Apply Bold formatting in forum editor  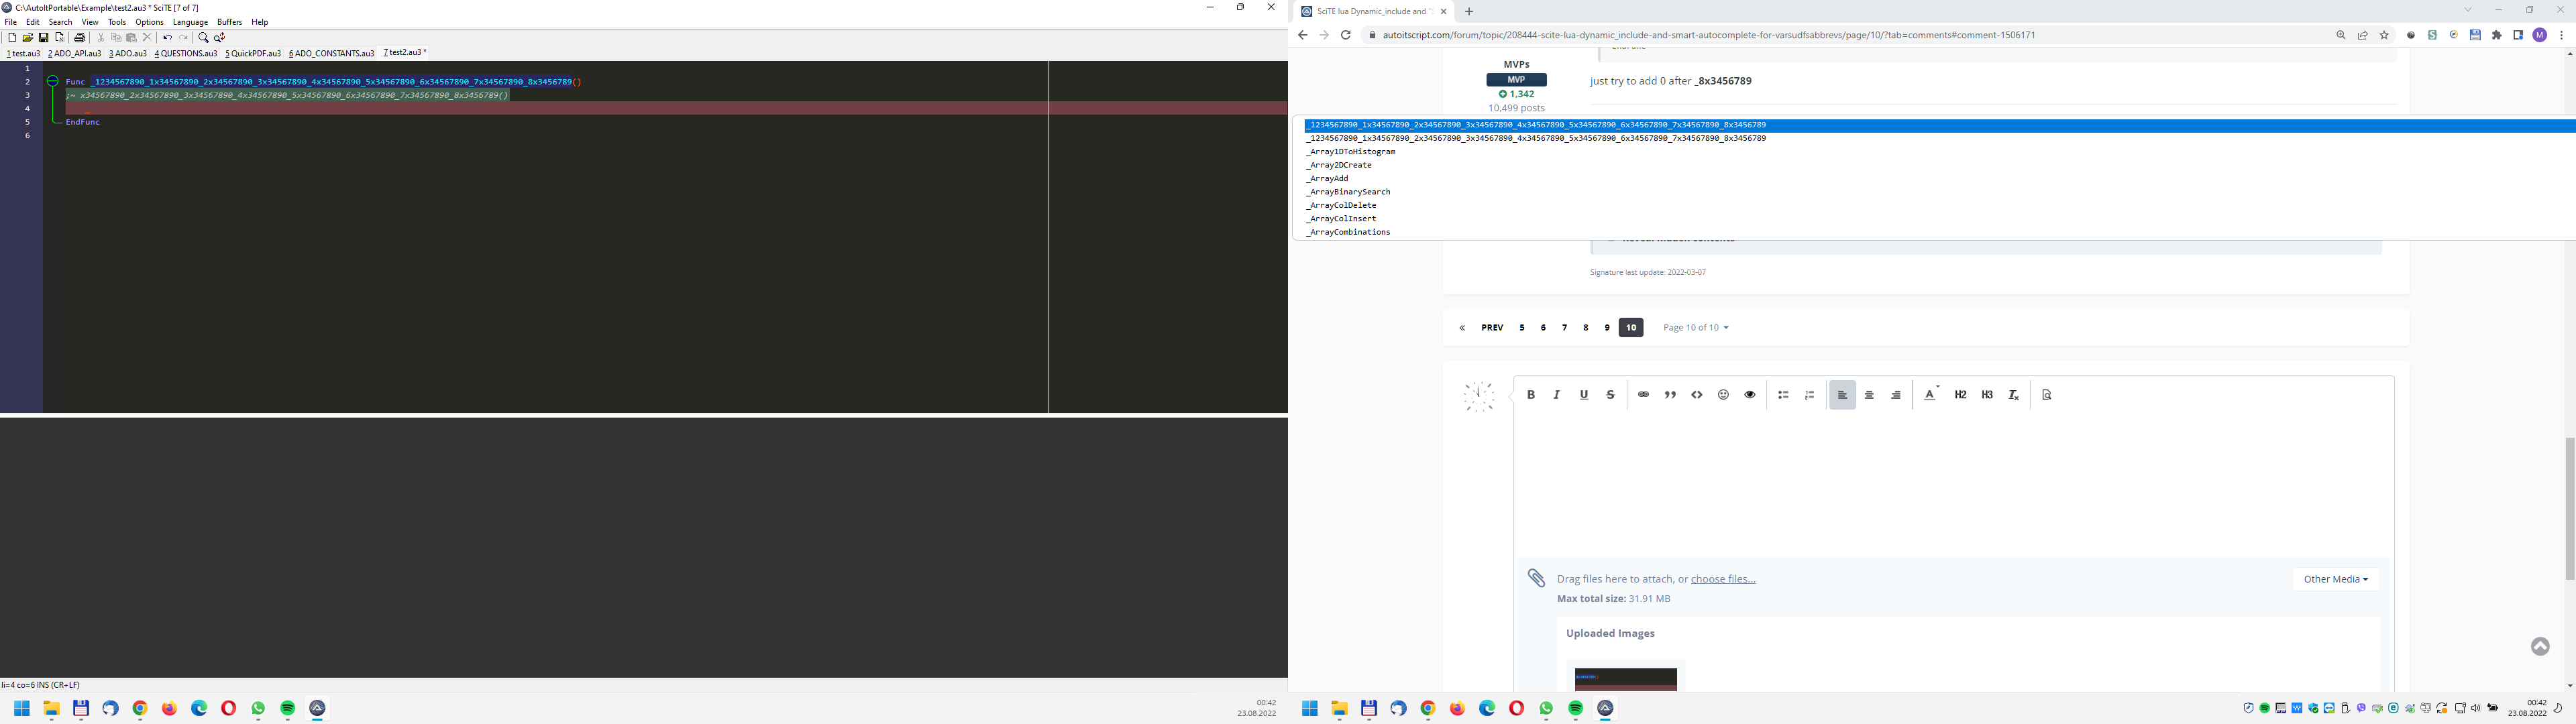(1530, 395)
